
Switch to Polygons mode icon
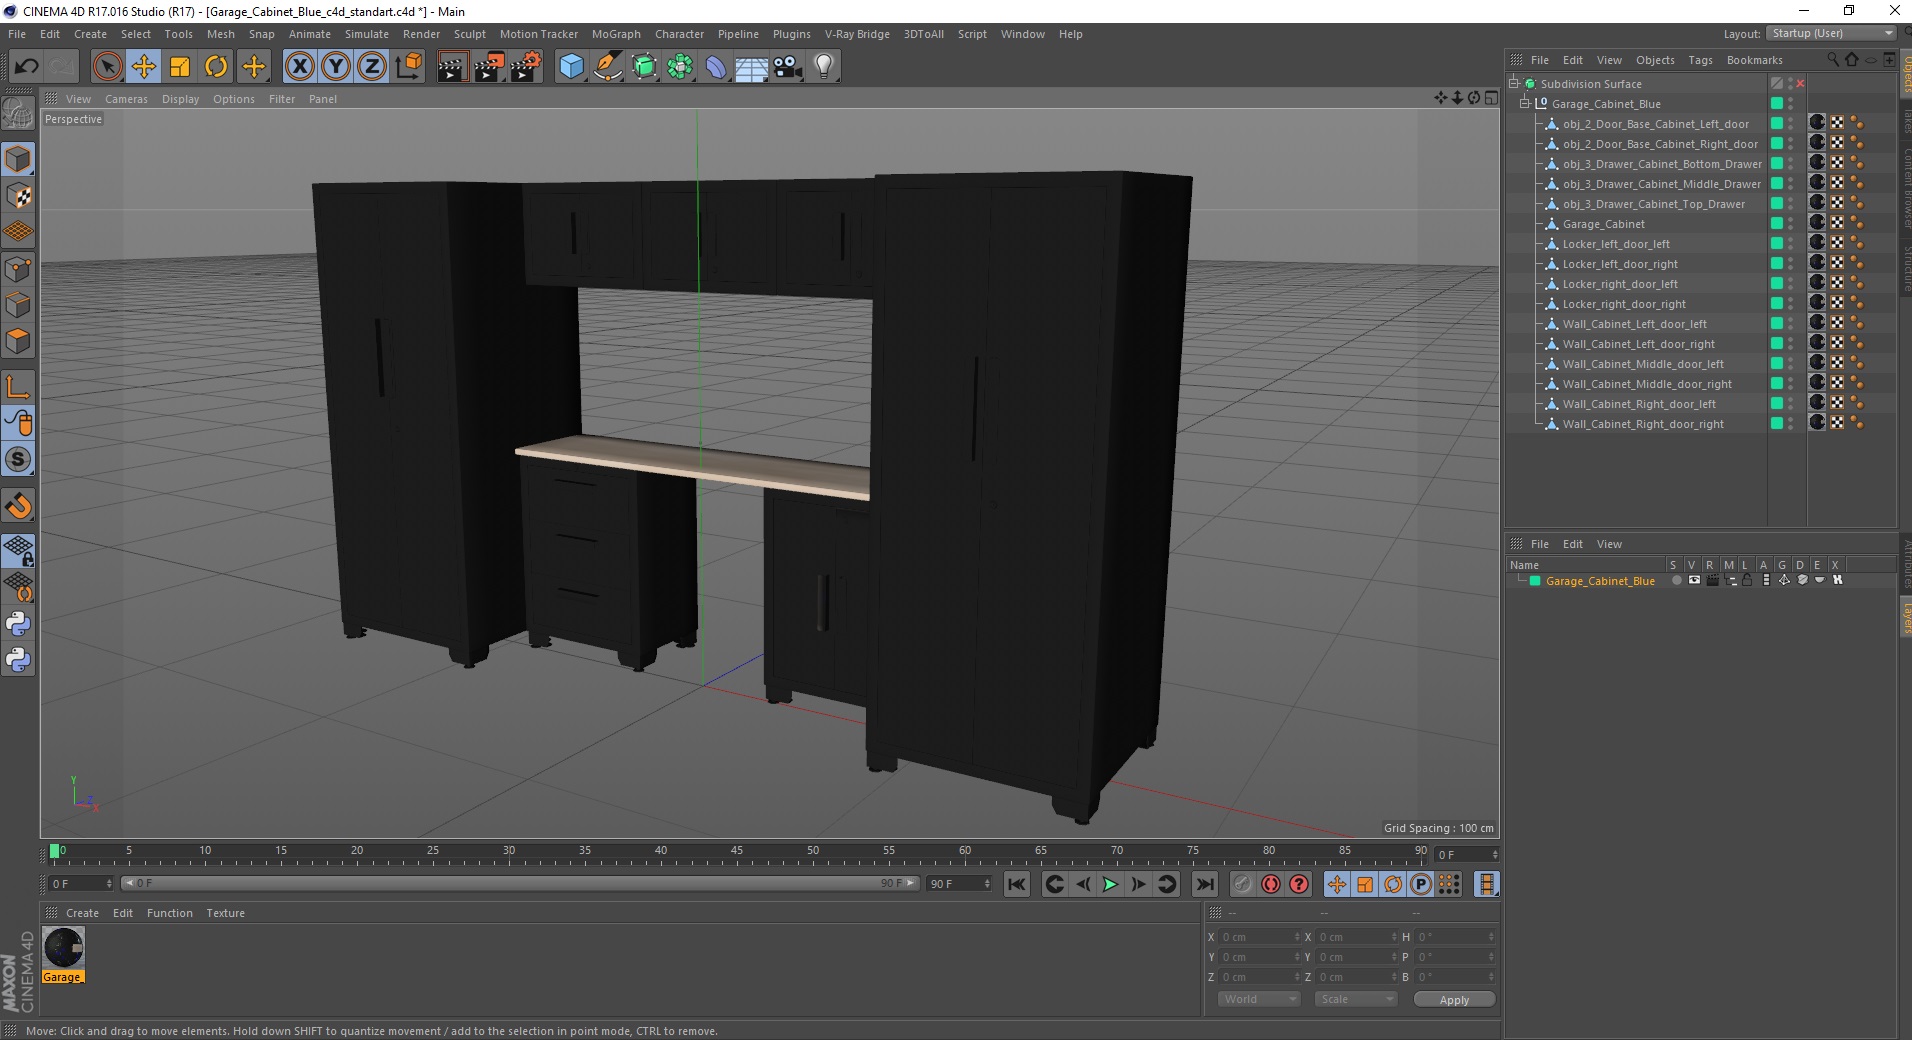click(18, 341)
